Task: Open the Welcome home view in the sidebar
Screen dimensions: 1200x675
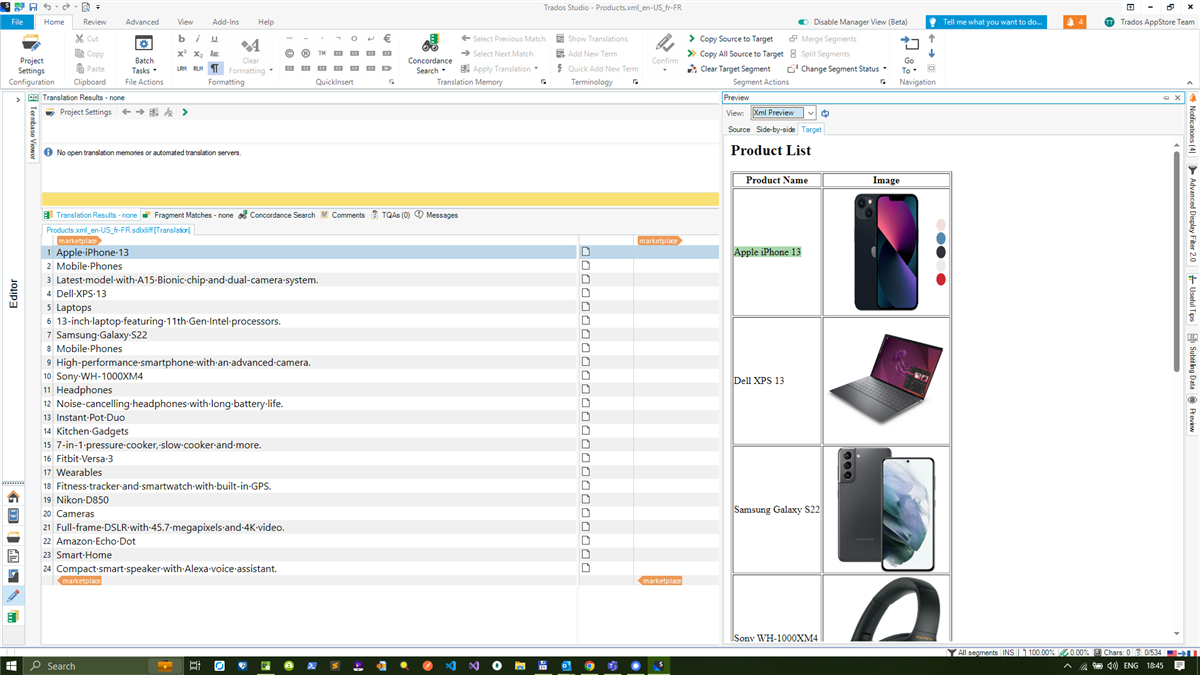Action: (x=13, y=496)
